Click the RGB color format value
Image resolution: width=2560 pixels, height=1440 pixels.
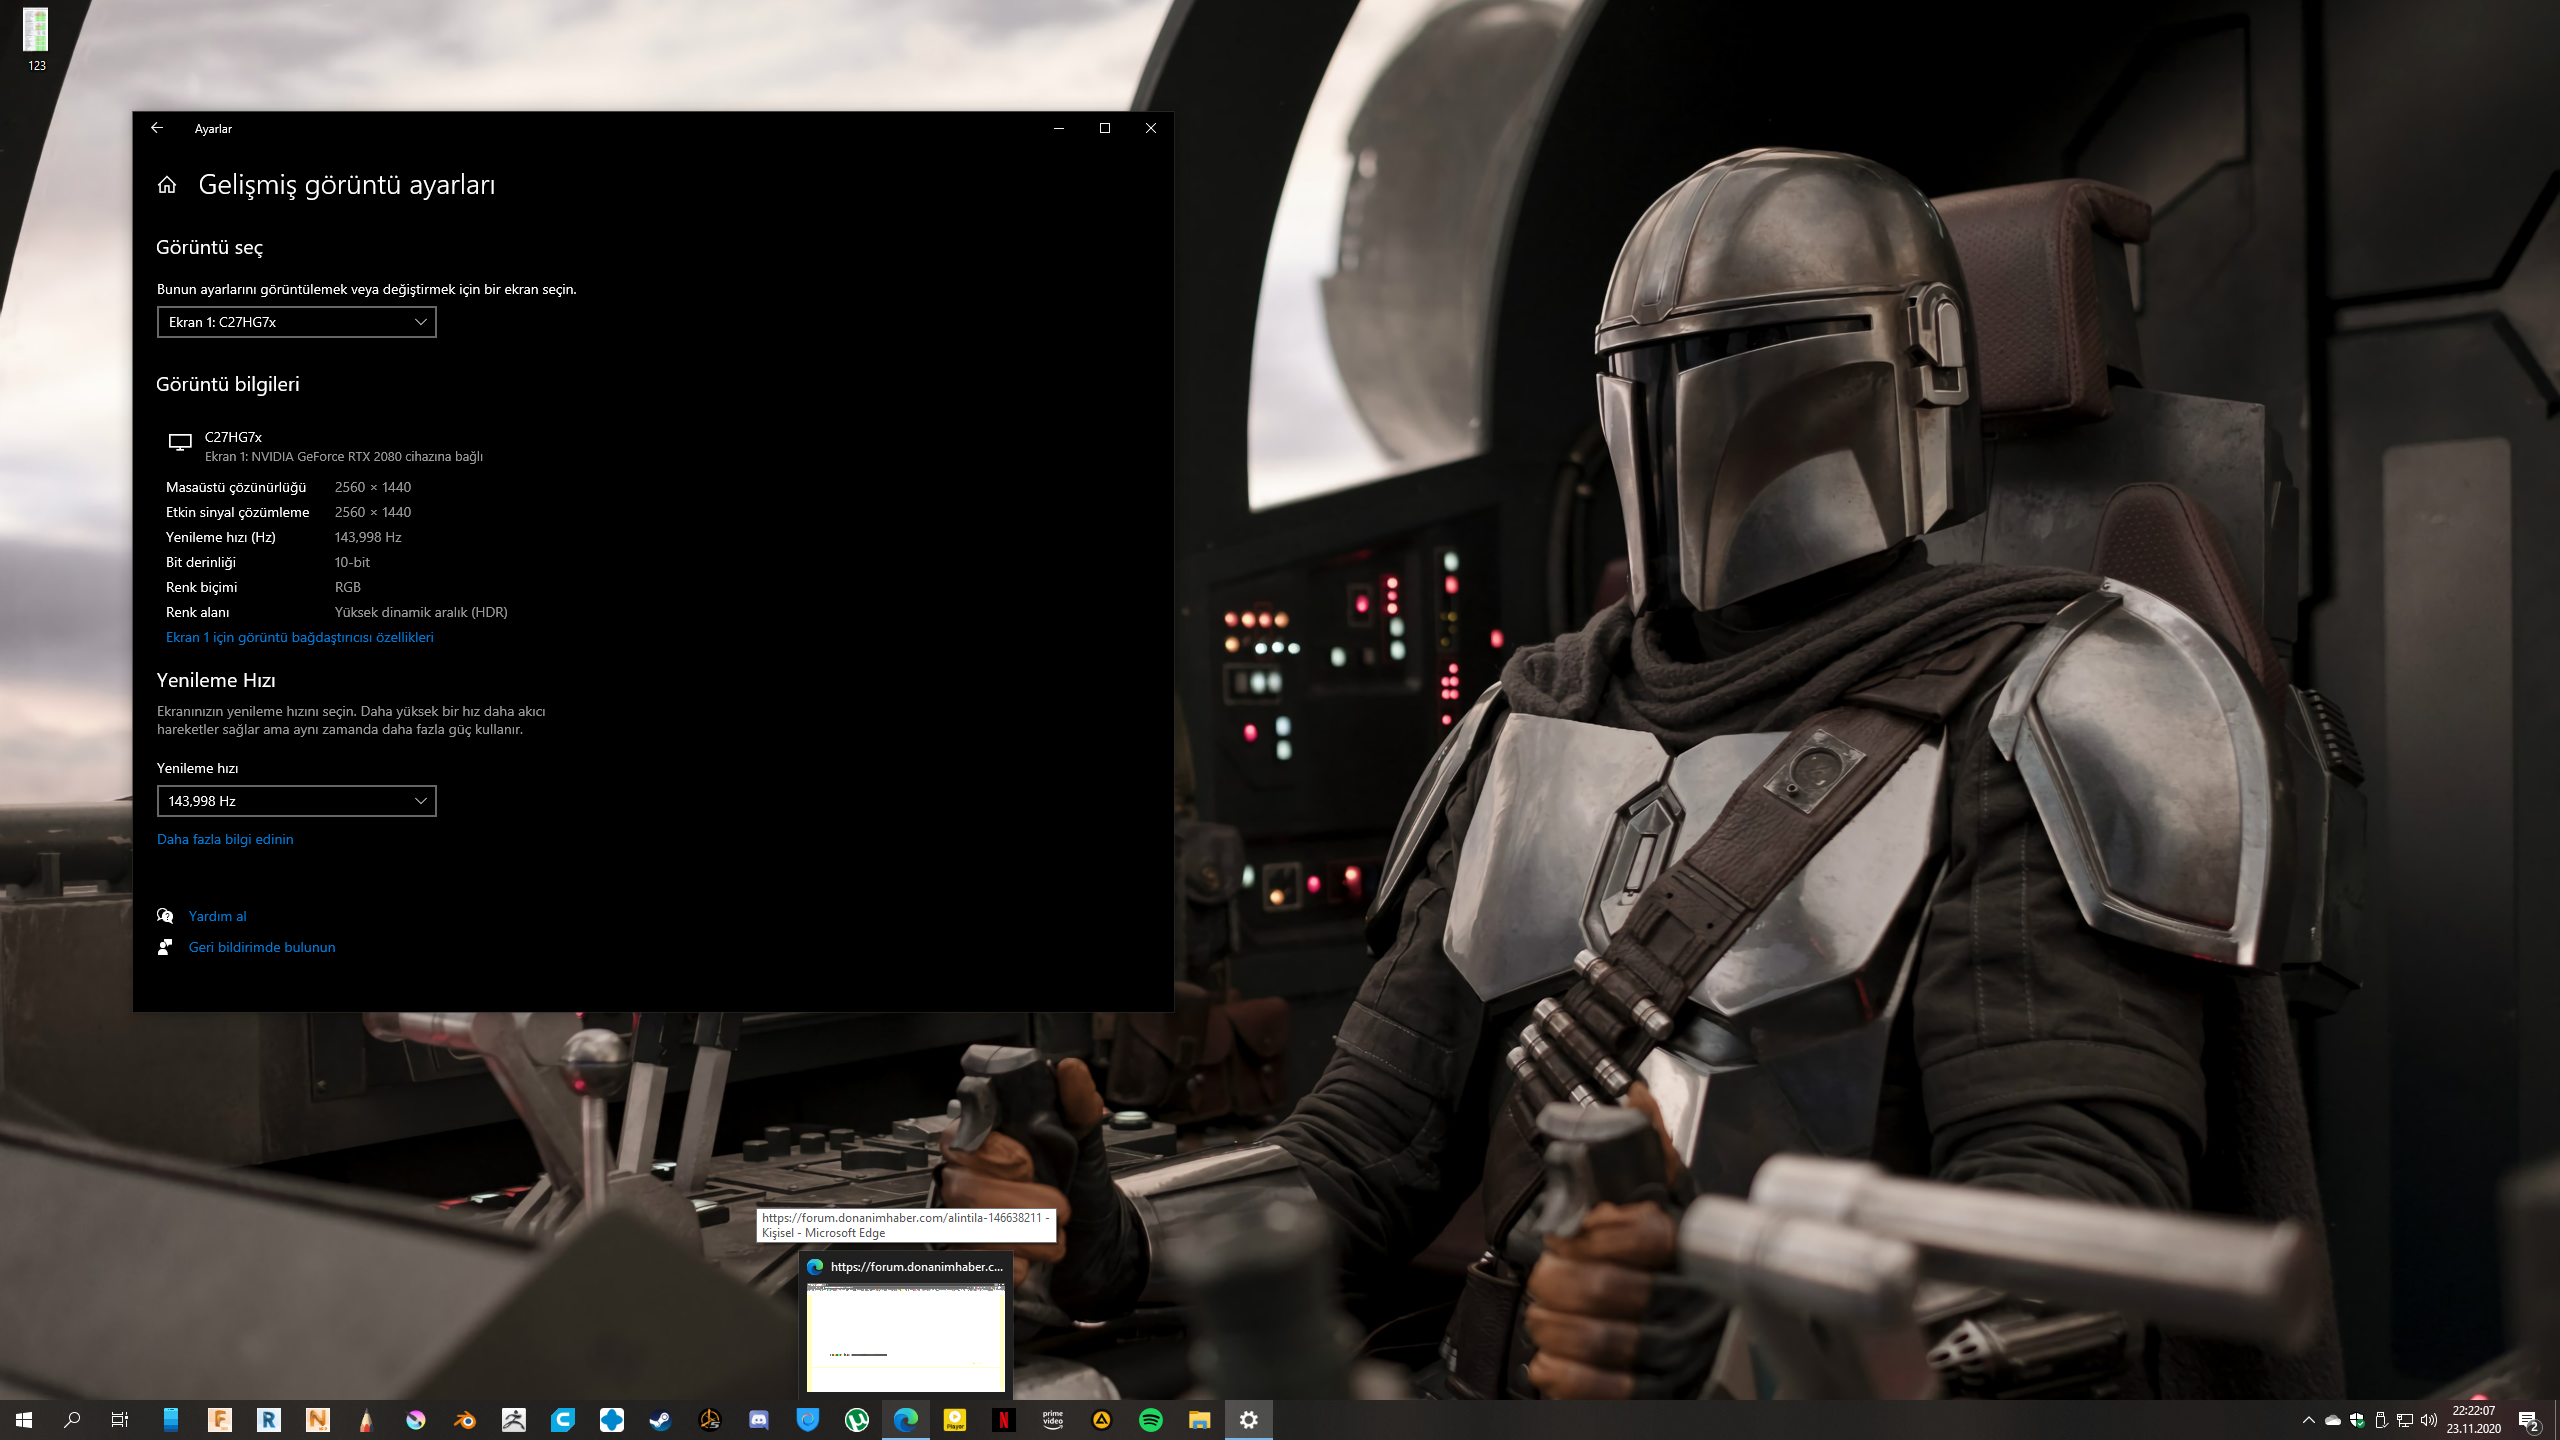point(348,587)
